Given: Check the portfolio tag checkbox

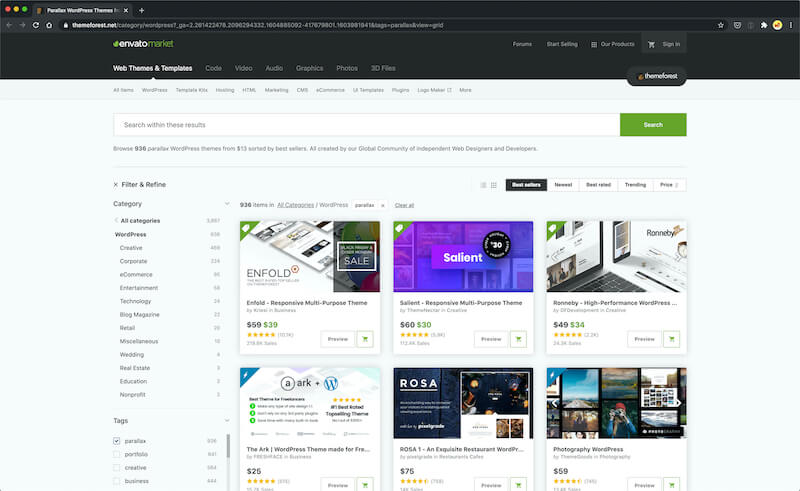Looking at the screenshot, I should [116, 454].
